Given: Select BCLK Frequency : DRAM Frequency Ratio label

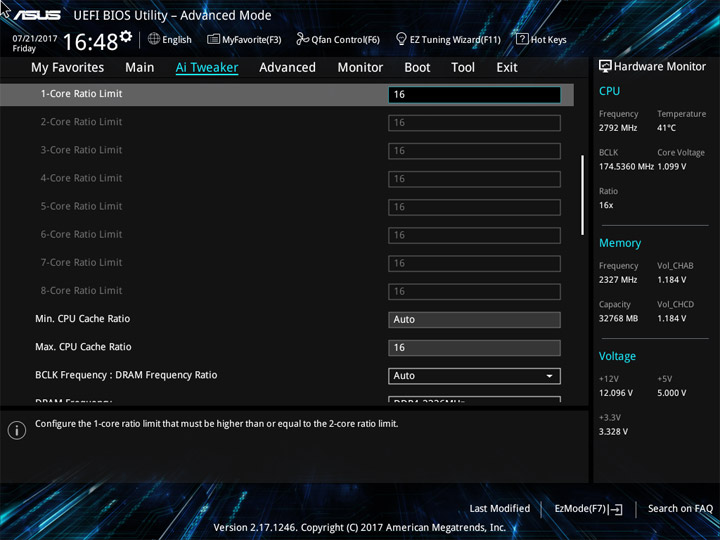Looking at the screenshot, I should (x=126, y=375).
